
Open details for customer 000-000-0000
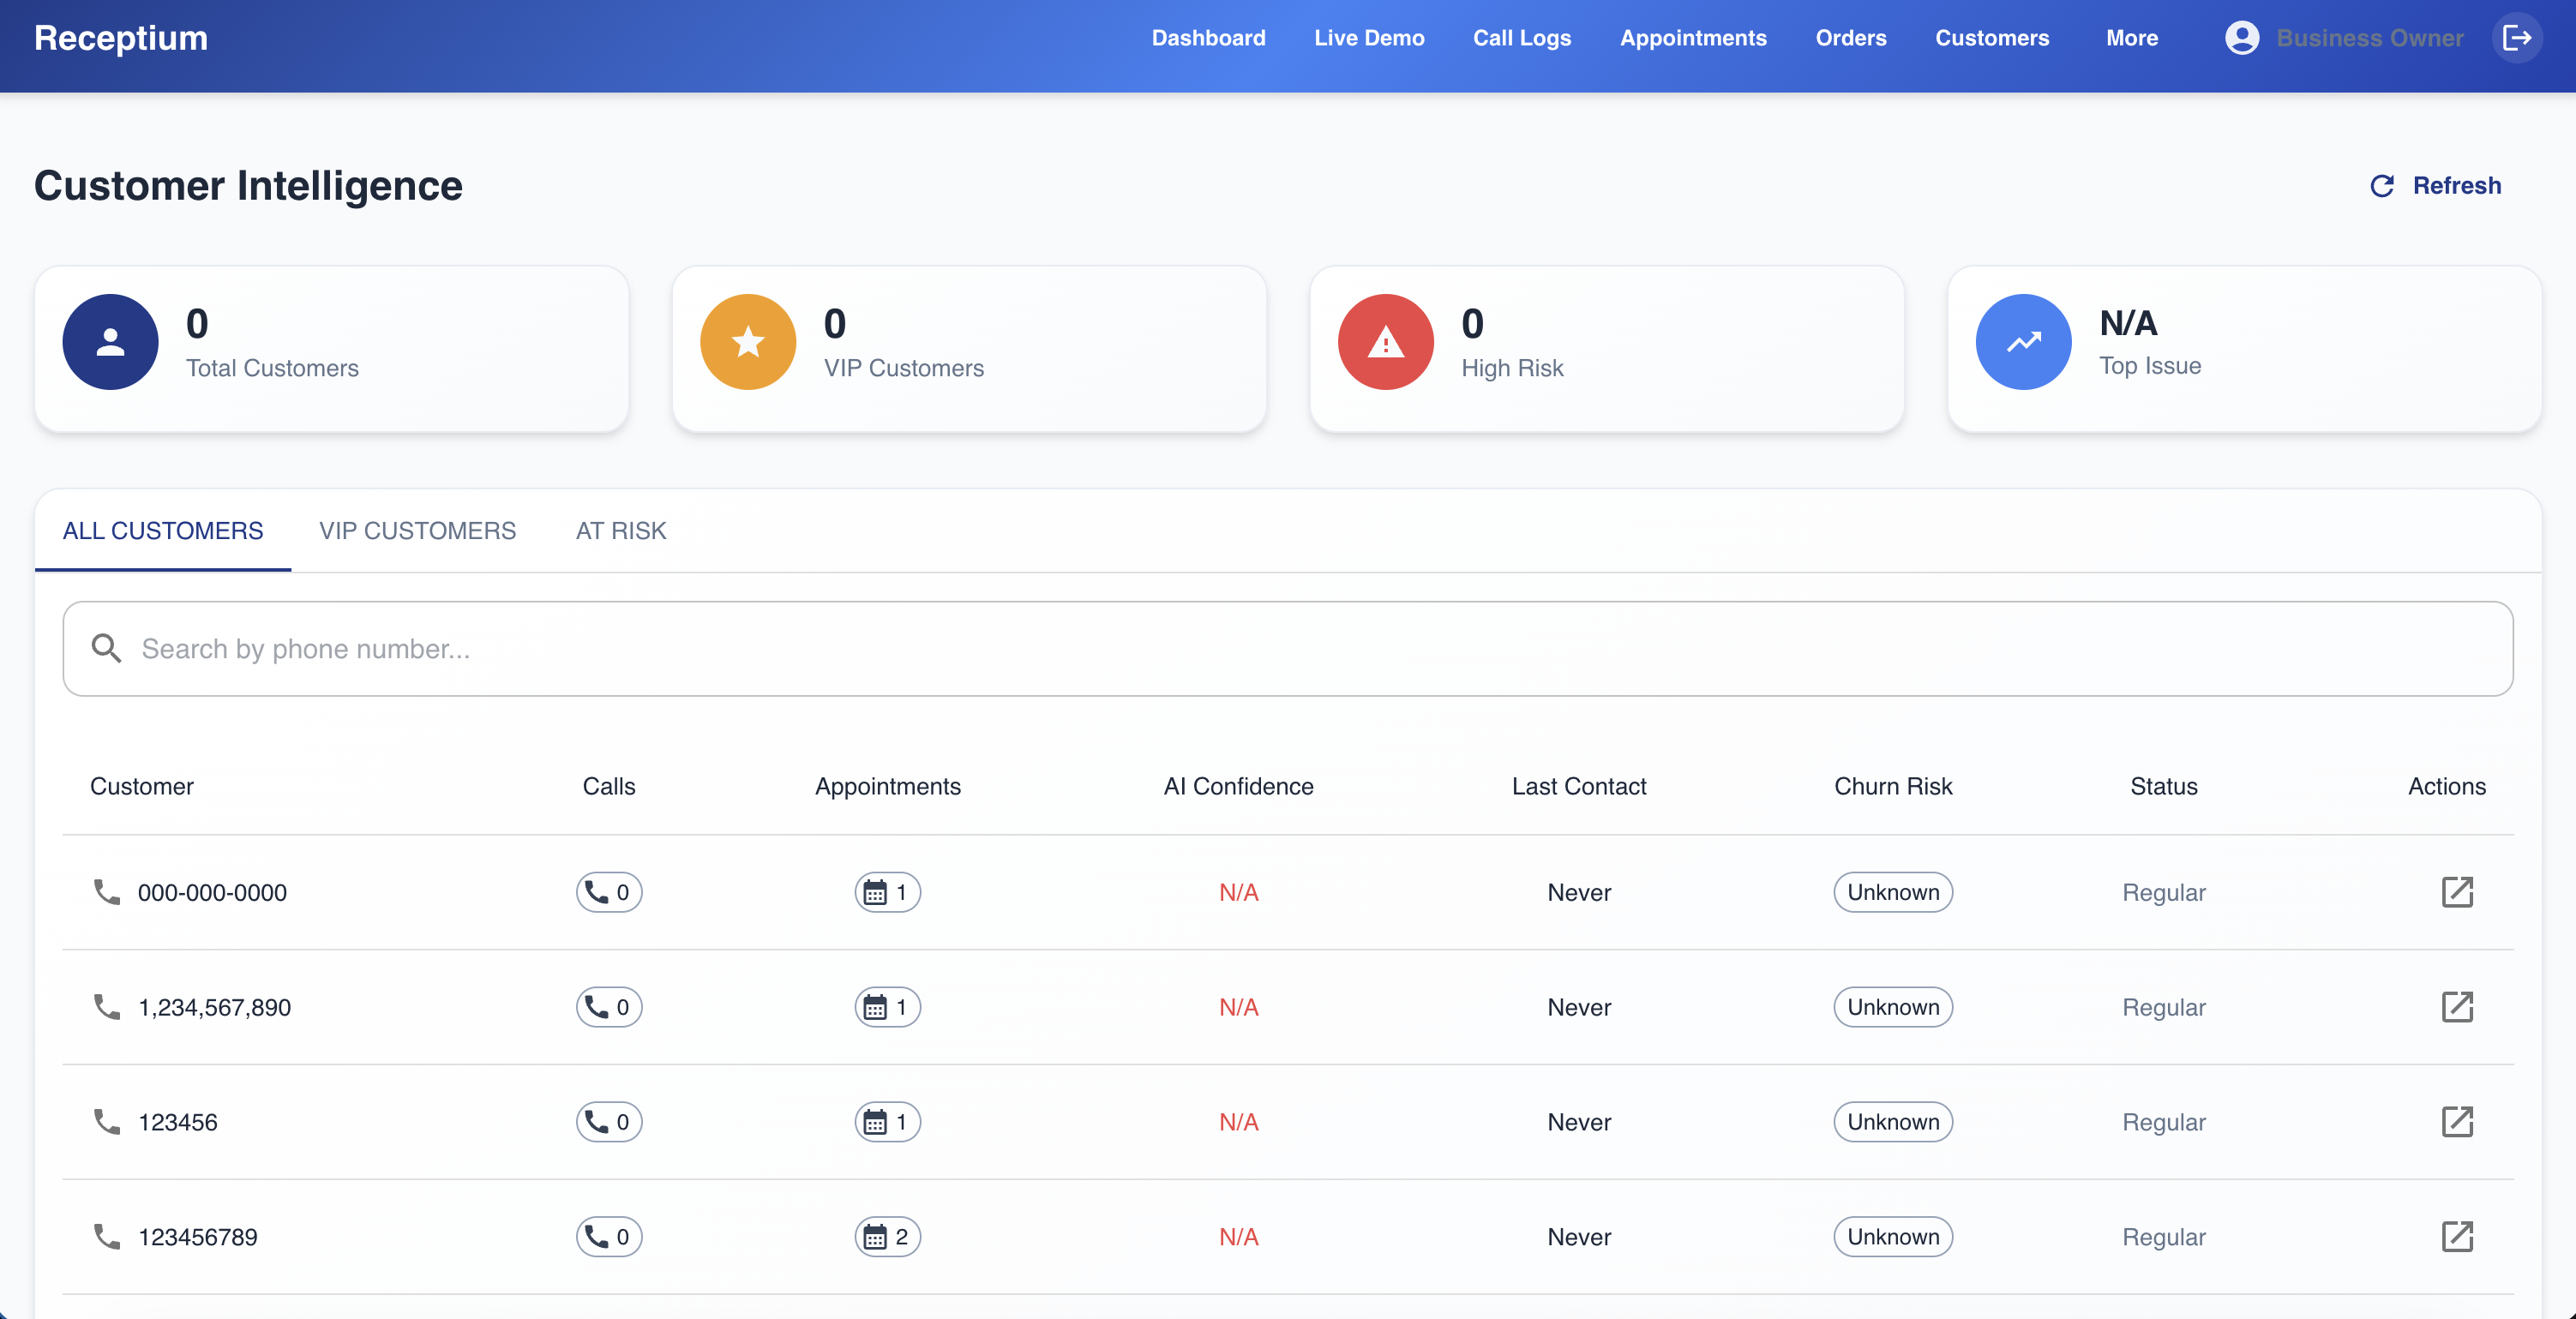point(2456,892)
